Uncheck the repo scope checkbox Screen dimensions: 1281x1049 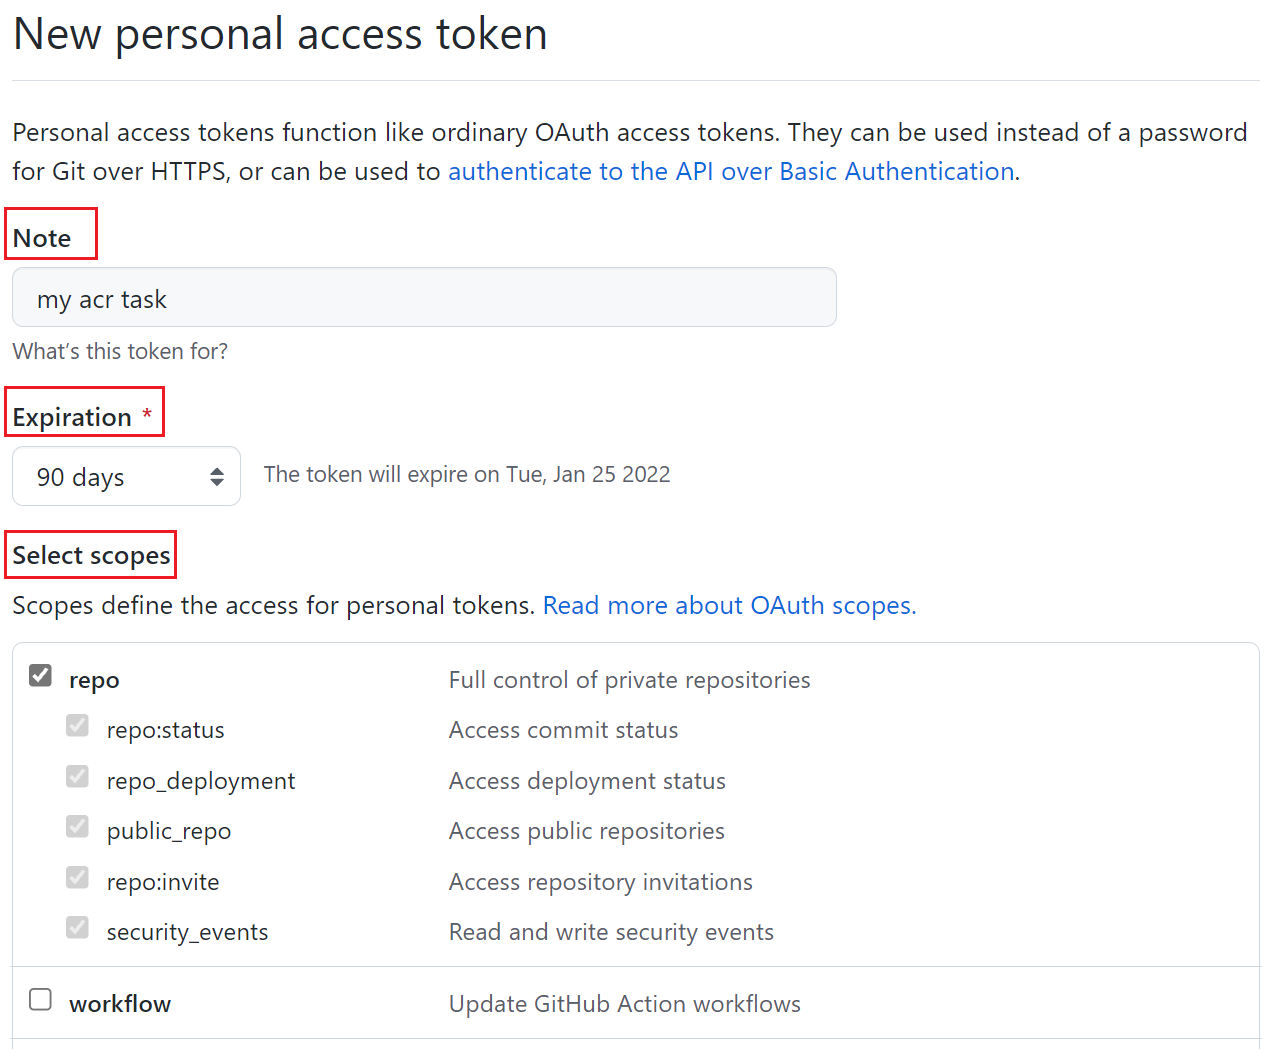point(40,676)
